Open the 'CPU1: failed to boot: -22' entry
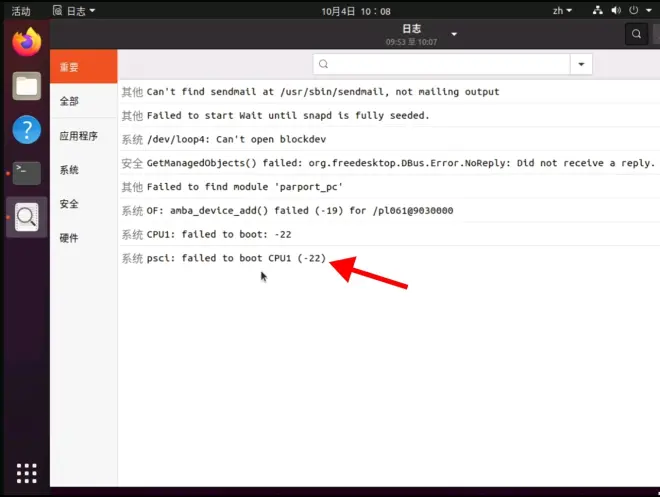 tap(389, 234)
